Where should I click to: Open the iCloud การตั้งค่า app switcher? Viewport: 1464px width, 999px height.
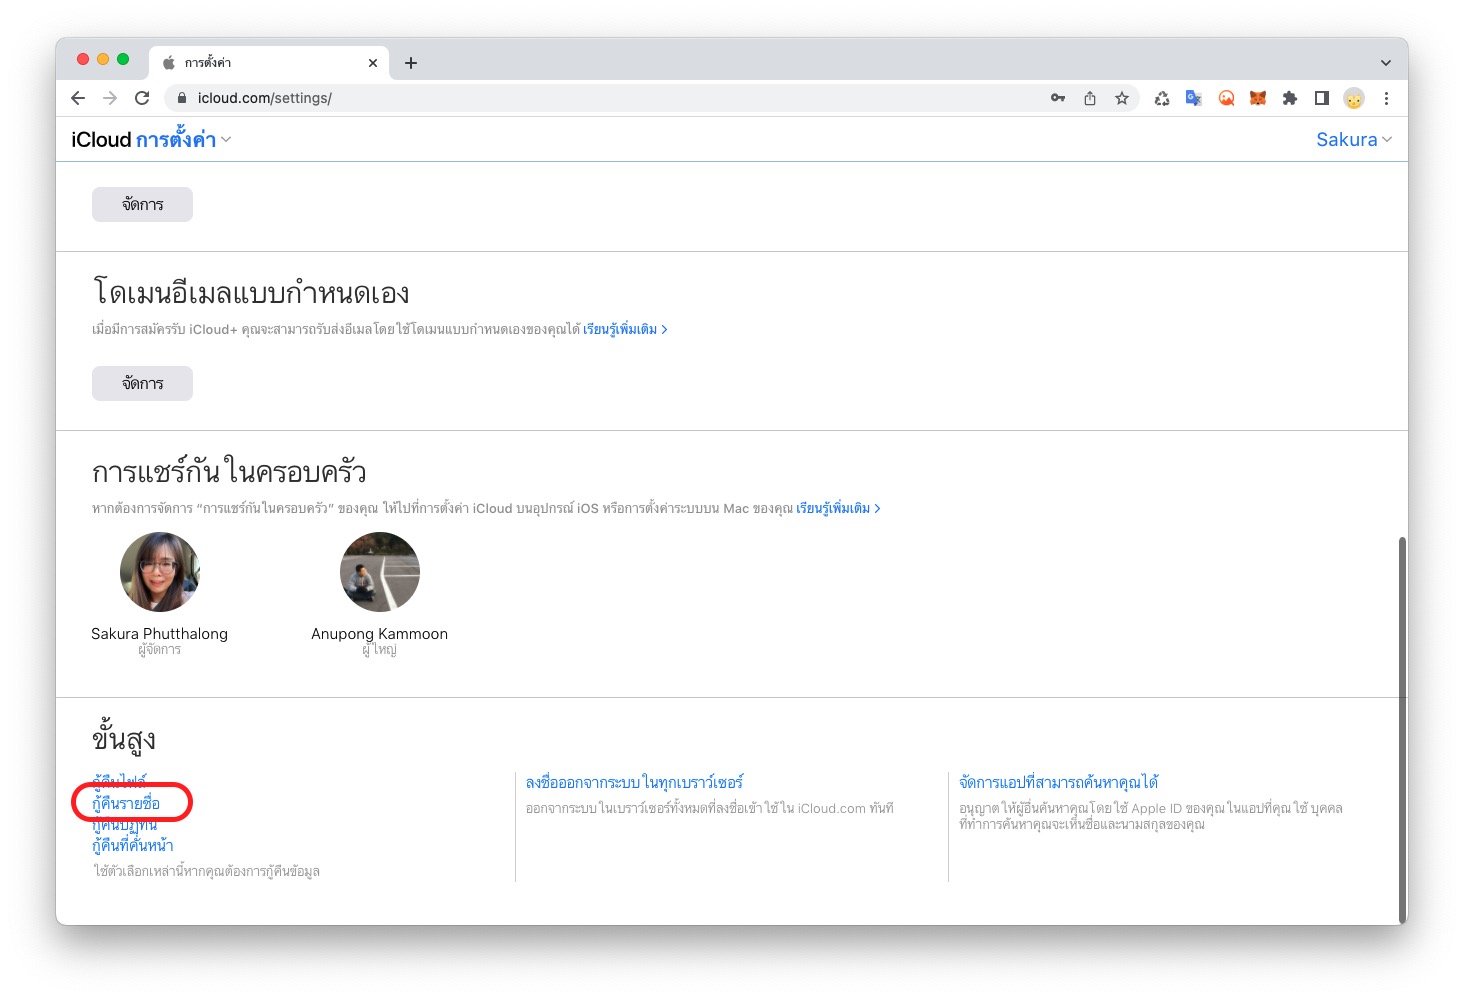183,140
